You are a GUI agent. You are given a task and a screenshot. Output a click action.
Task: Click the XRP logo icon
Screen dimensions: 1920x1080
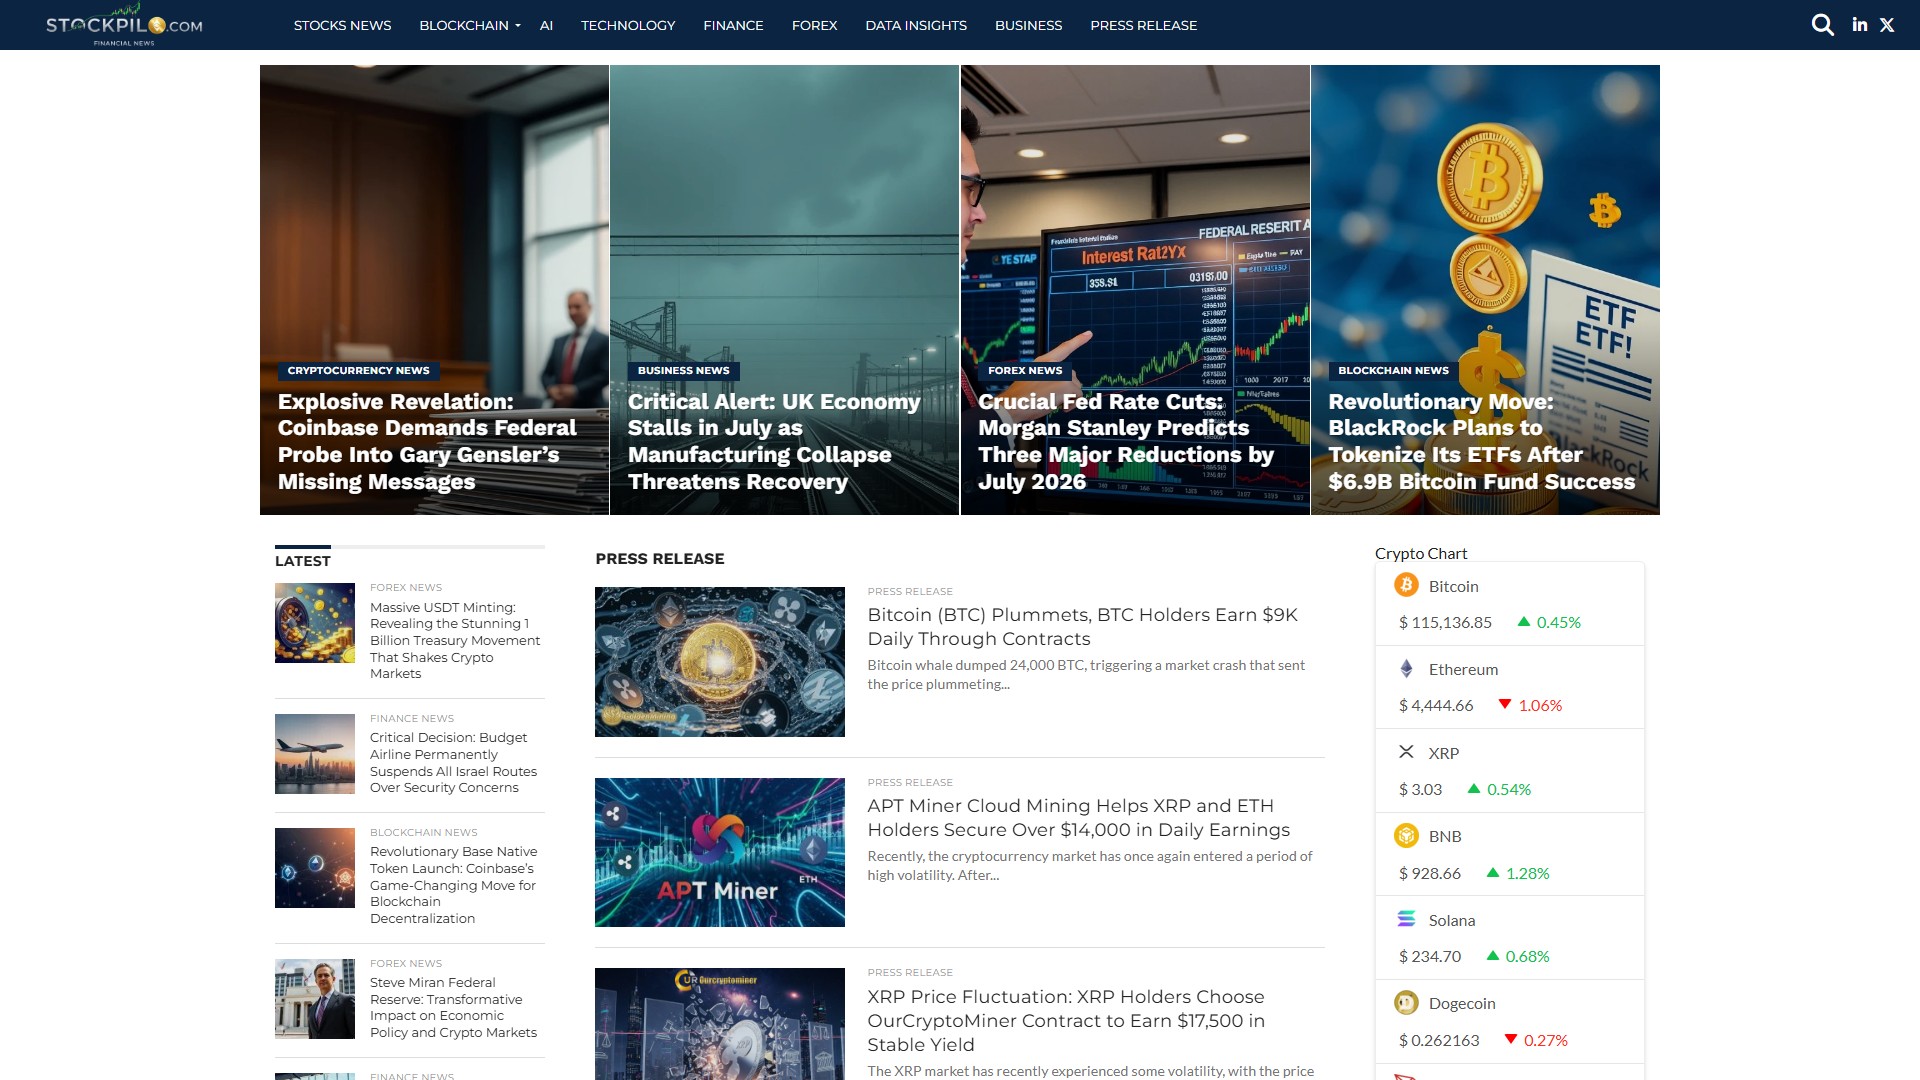1406,752
